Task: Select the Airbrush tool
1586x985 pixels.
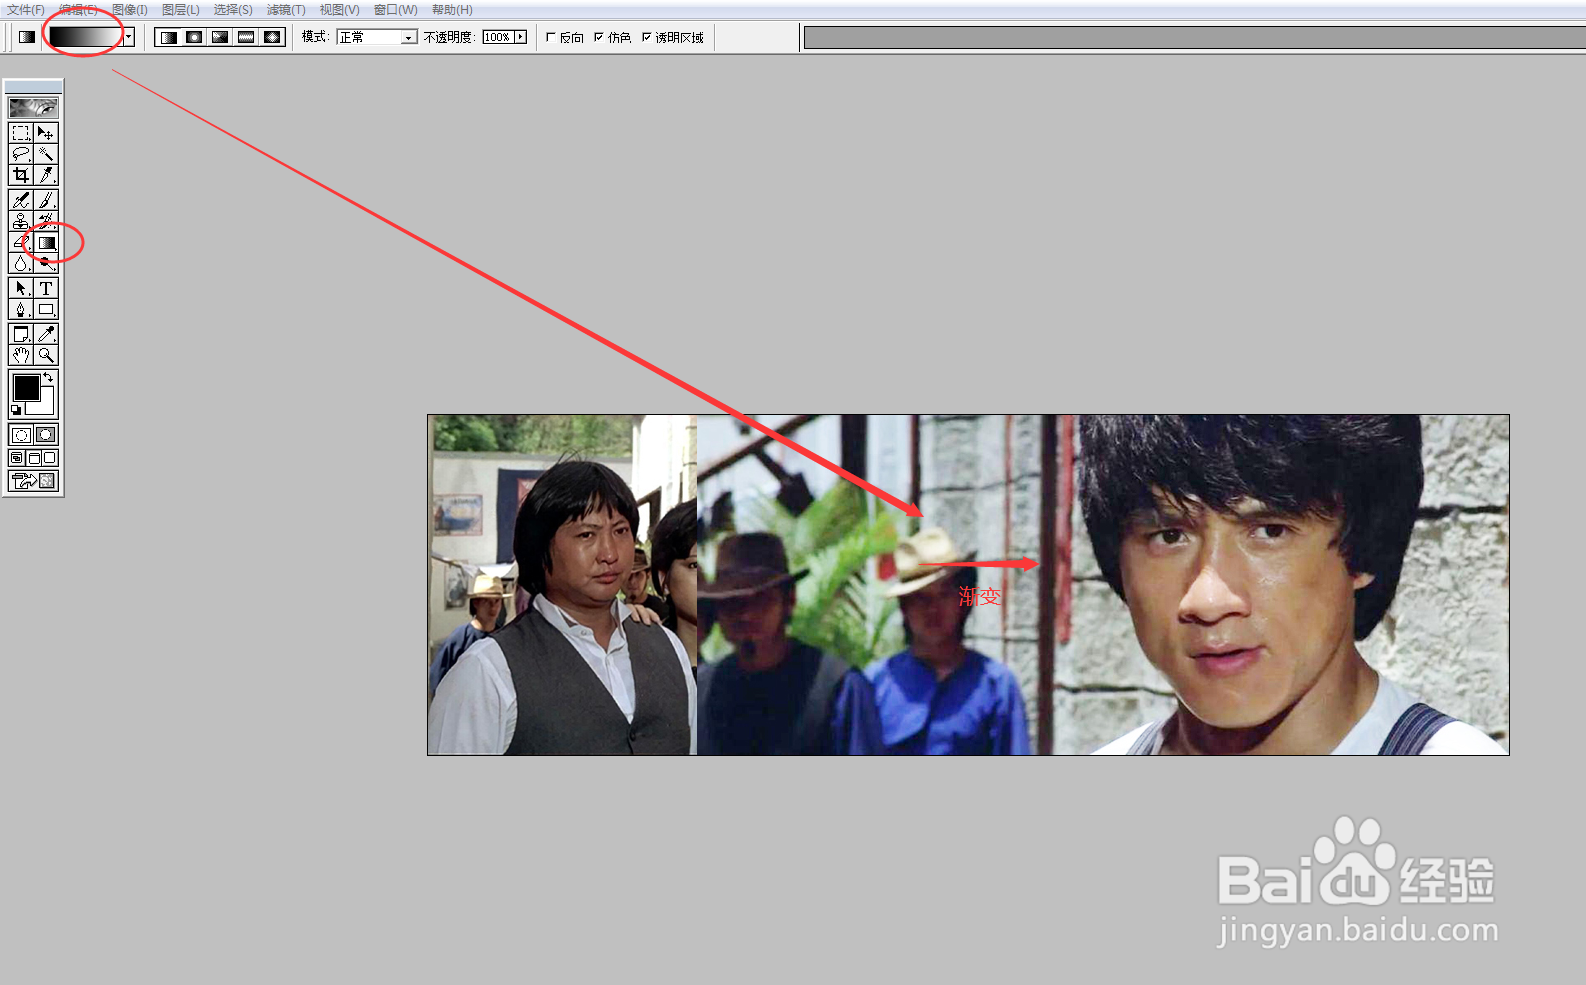Action: 21,200
